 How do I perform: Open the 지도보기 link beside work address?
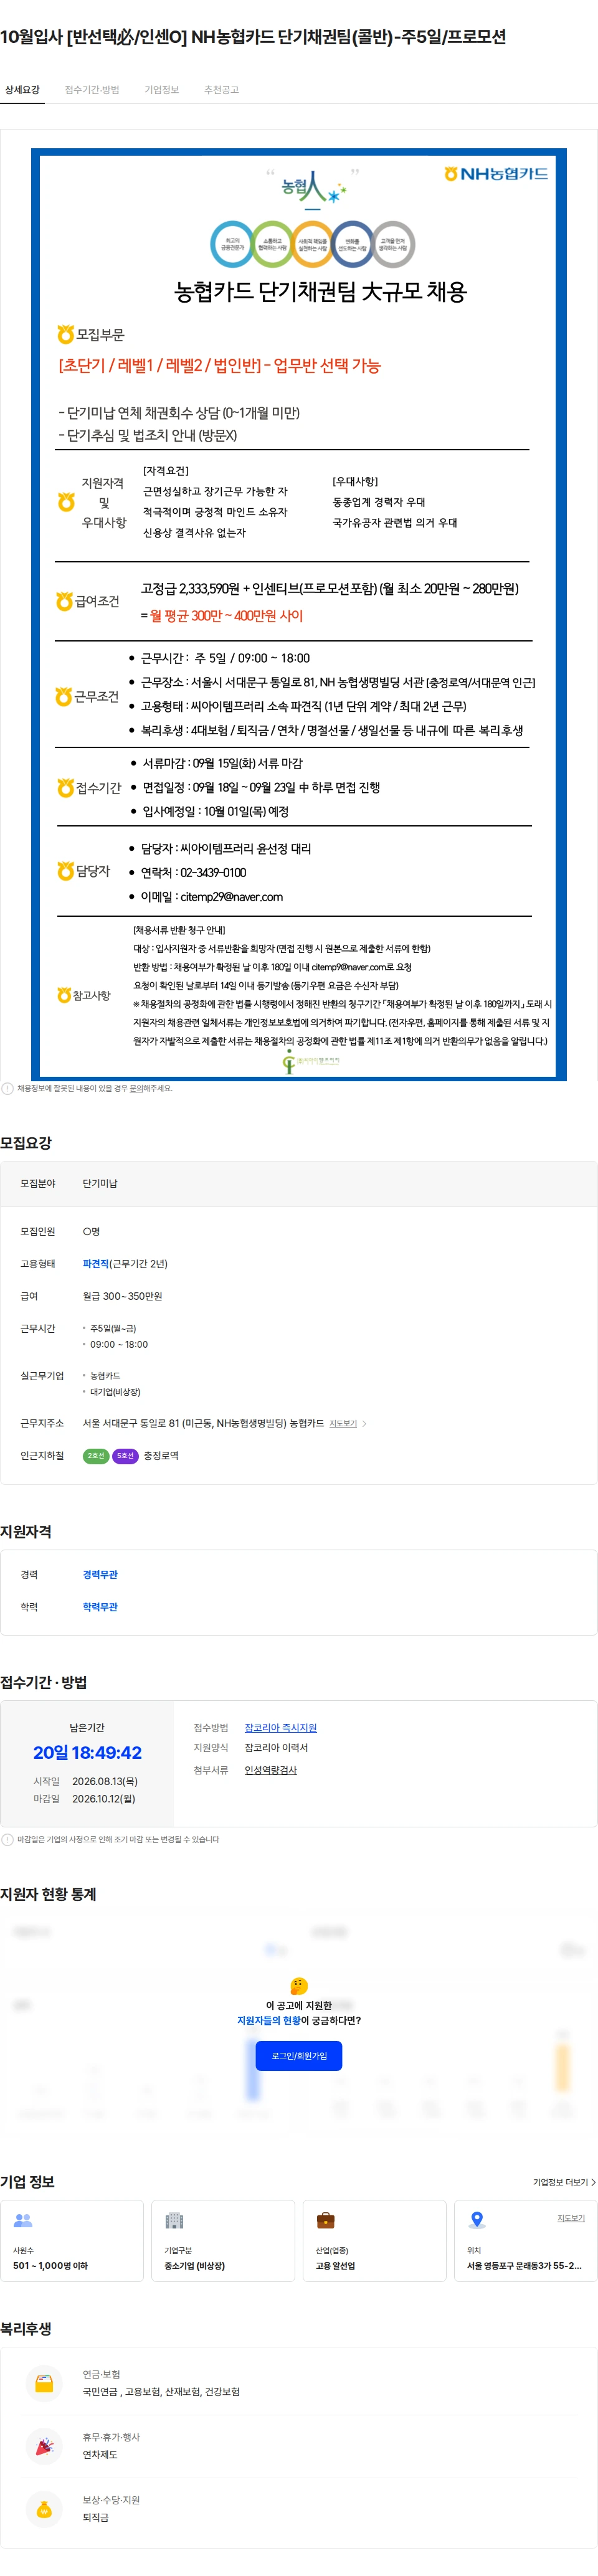pyautogui.click(x=343, y=1423)
